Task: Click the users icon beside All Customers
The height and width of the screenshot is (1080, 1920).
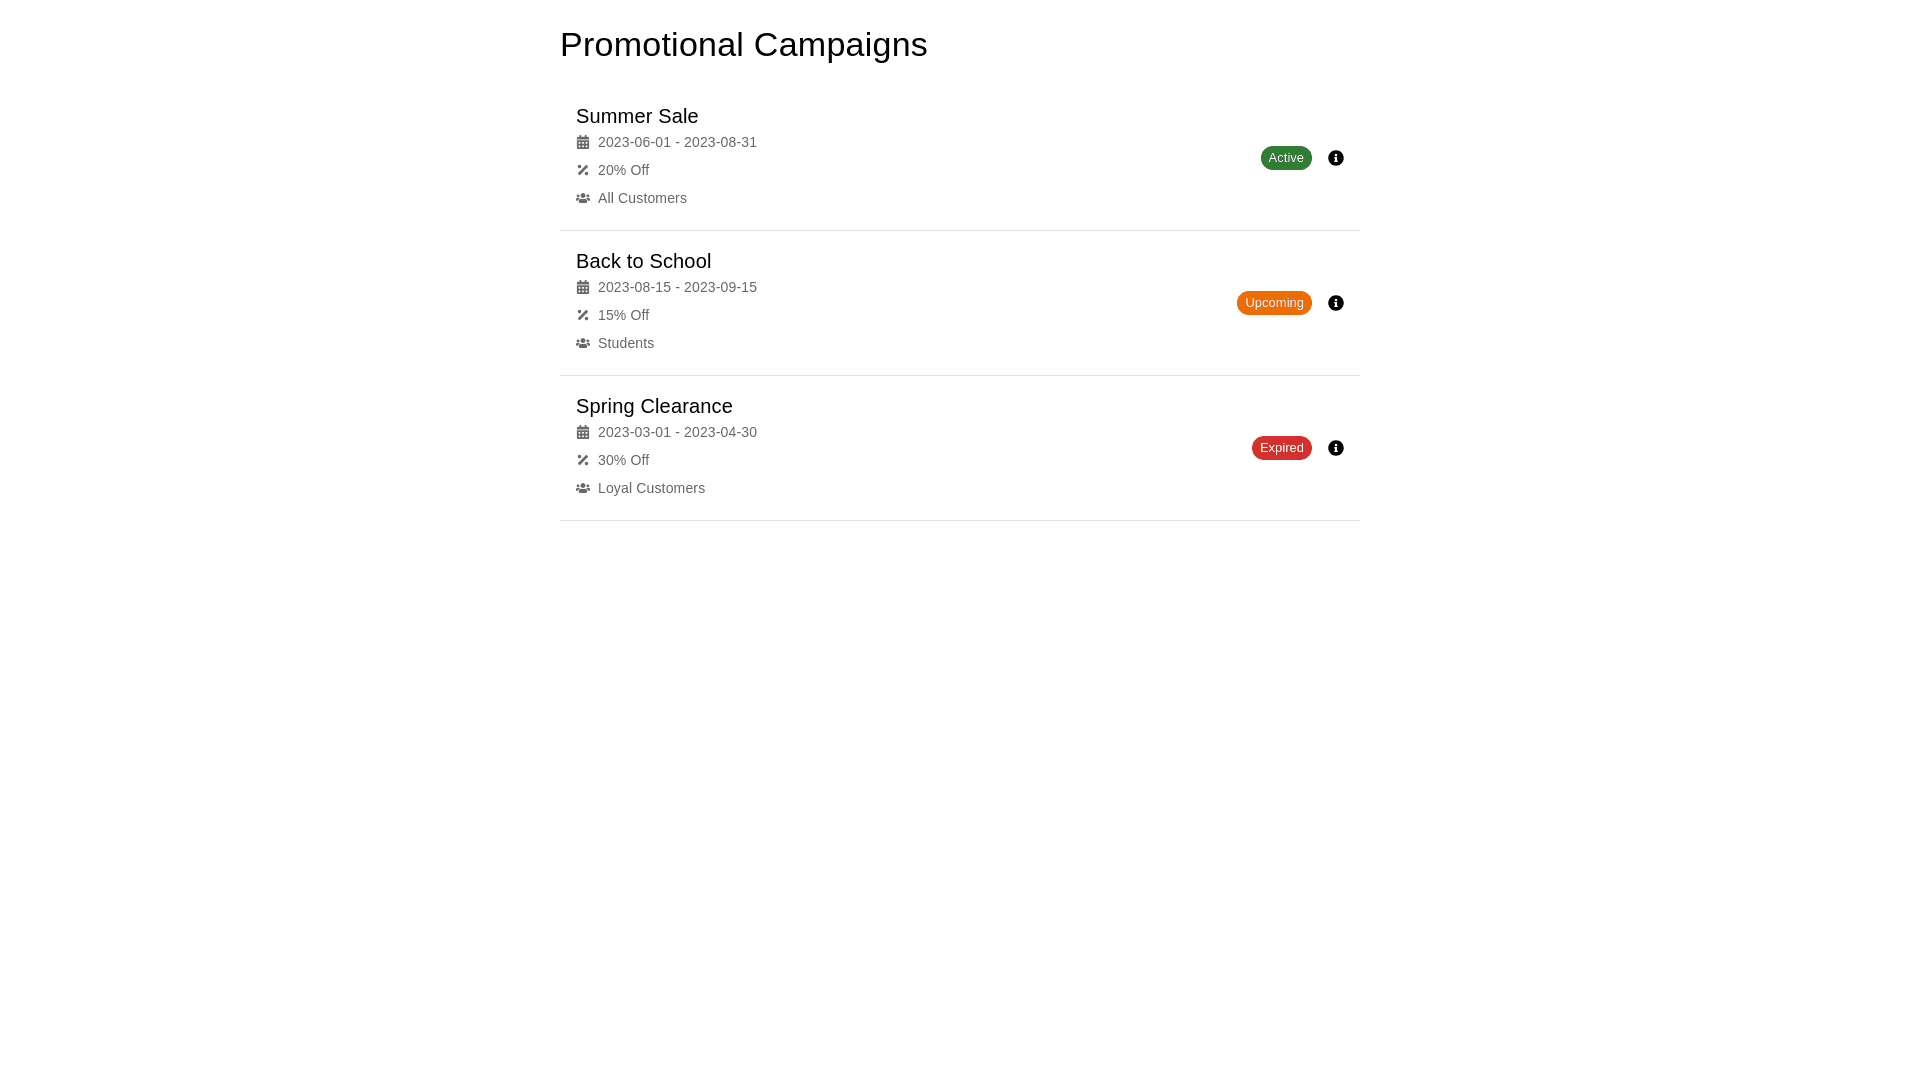Action: pyautogui.click(x=583, y=198)
